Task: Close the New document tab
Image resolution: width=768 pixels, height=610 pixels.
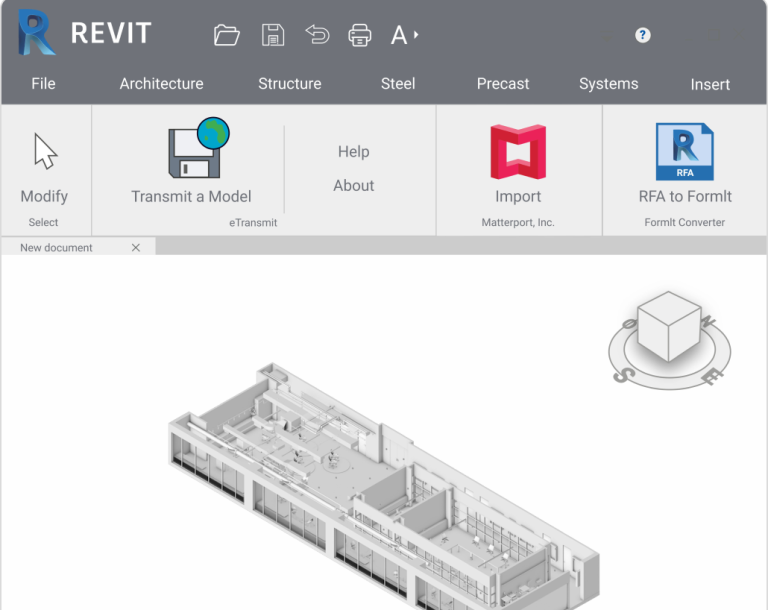Action: pyautogui.click(x=136, y=248)
